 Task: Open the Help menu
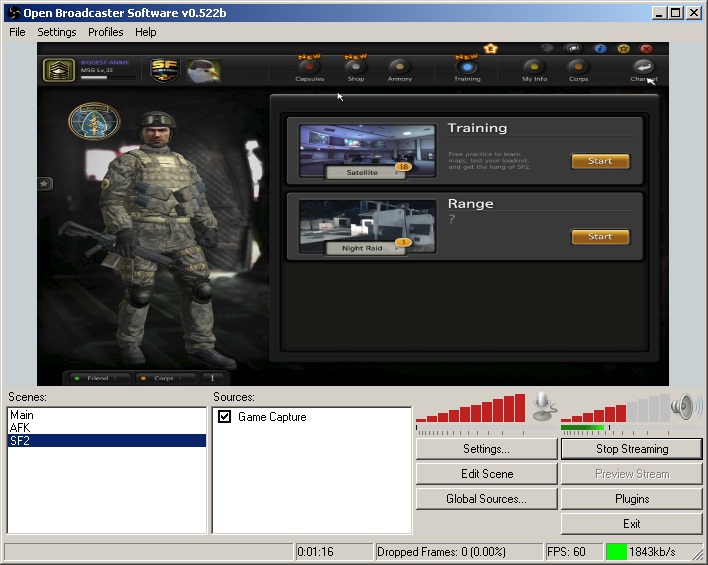coord(146,32)
